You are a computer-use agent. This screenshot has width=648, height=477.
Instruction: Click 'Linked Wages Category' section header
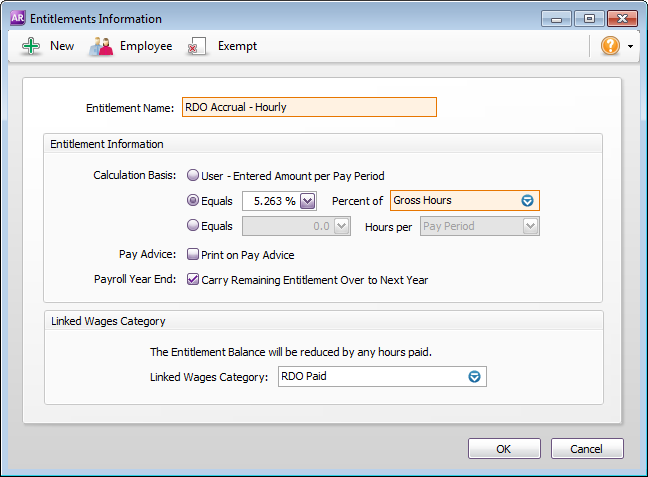coord(108,321)
